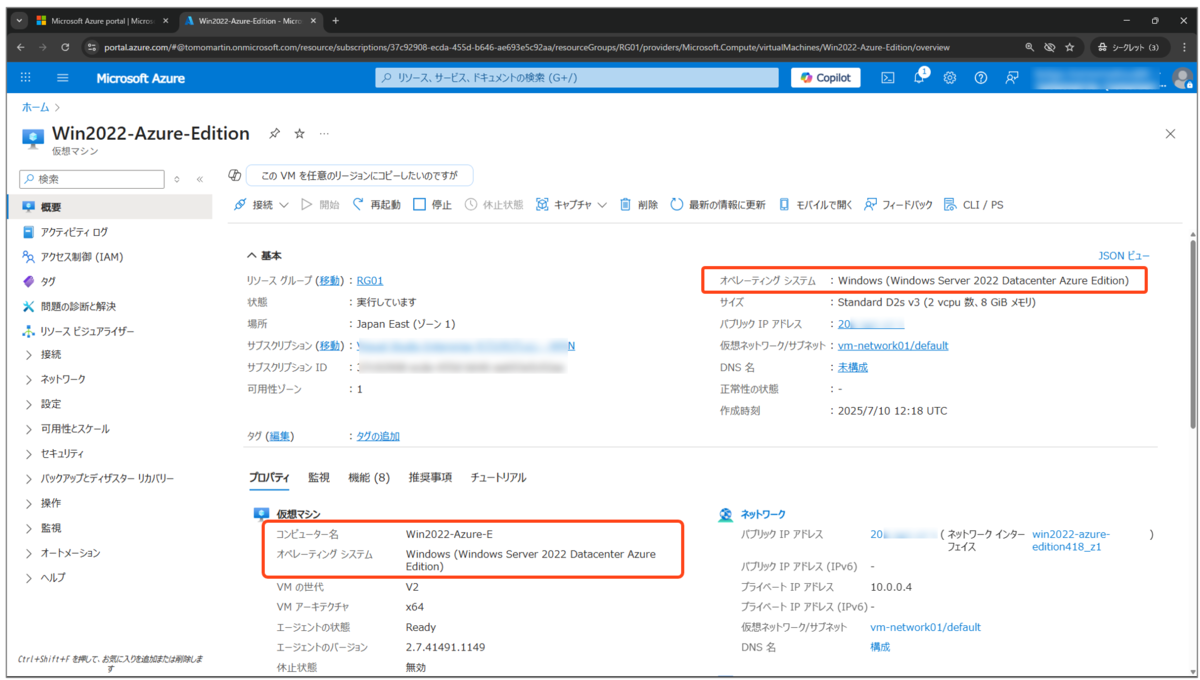The width and height of the screenshot is (1200, 680).
Task: Open vm-network01/default link in essentials
Action: coord(893,346)
